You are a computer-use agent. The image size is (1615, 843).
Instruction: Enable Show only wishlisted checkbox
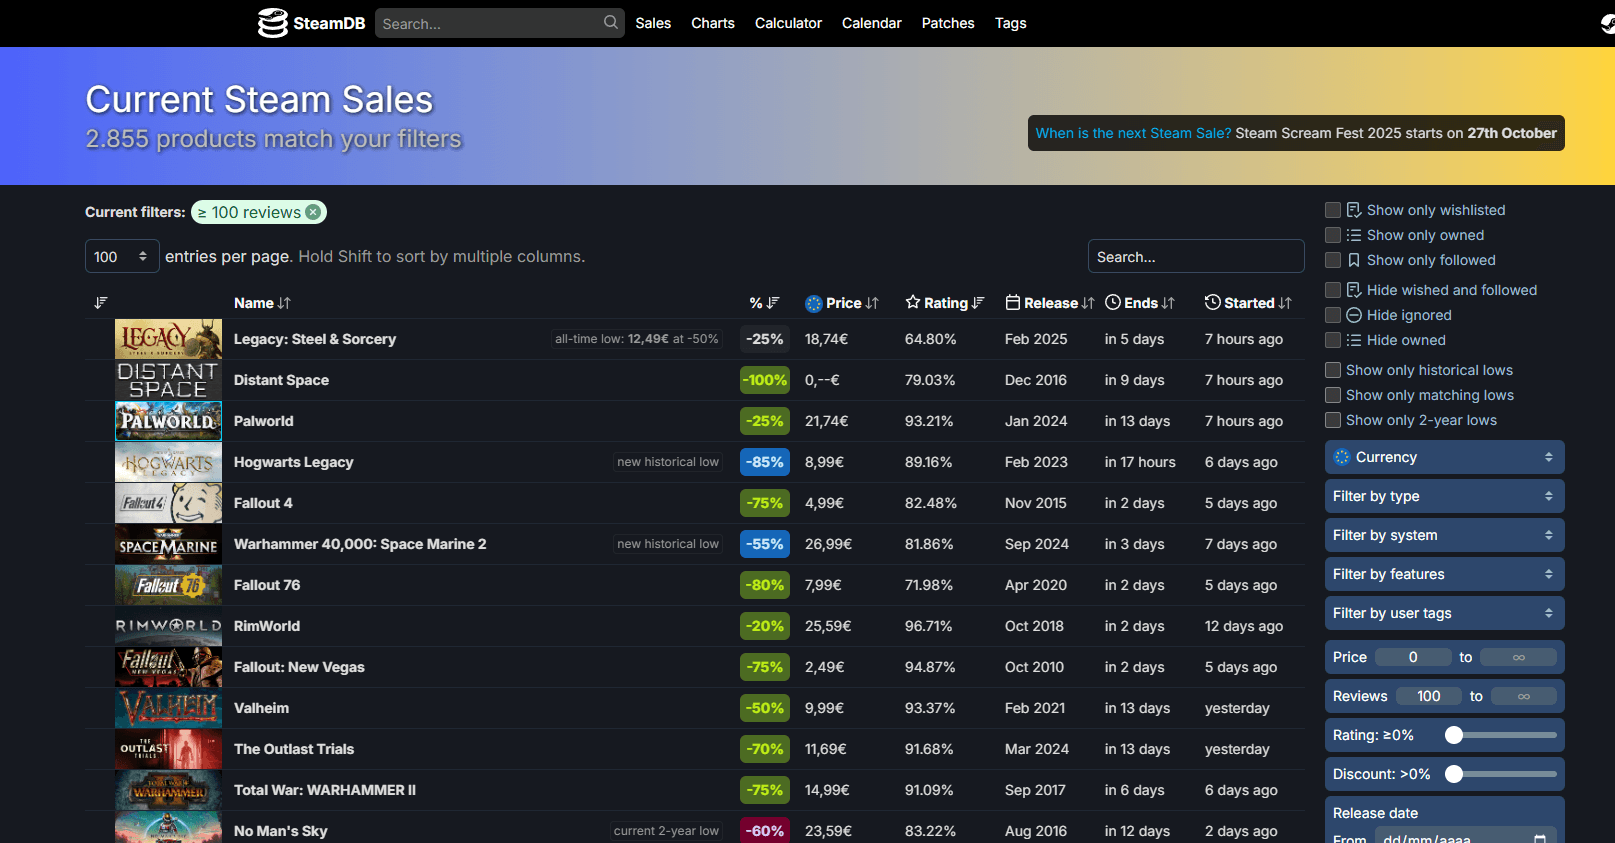tap(1333, 210)
